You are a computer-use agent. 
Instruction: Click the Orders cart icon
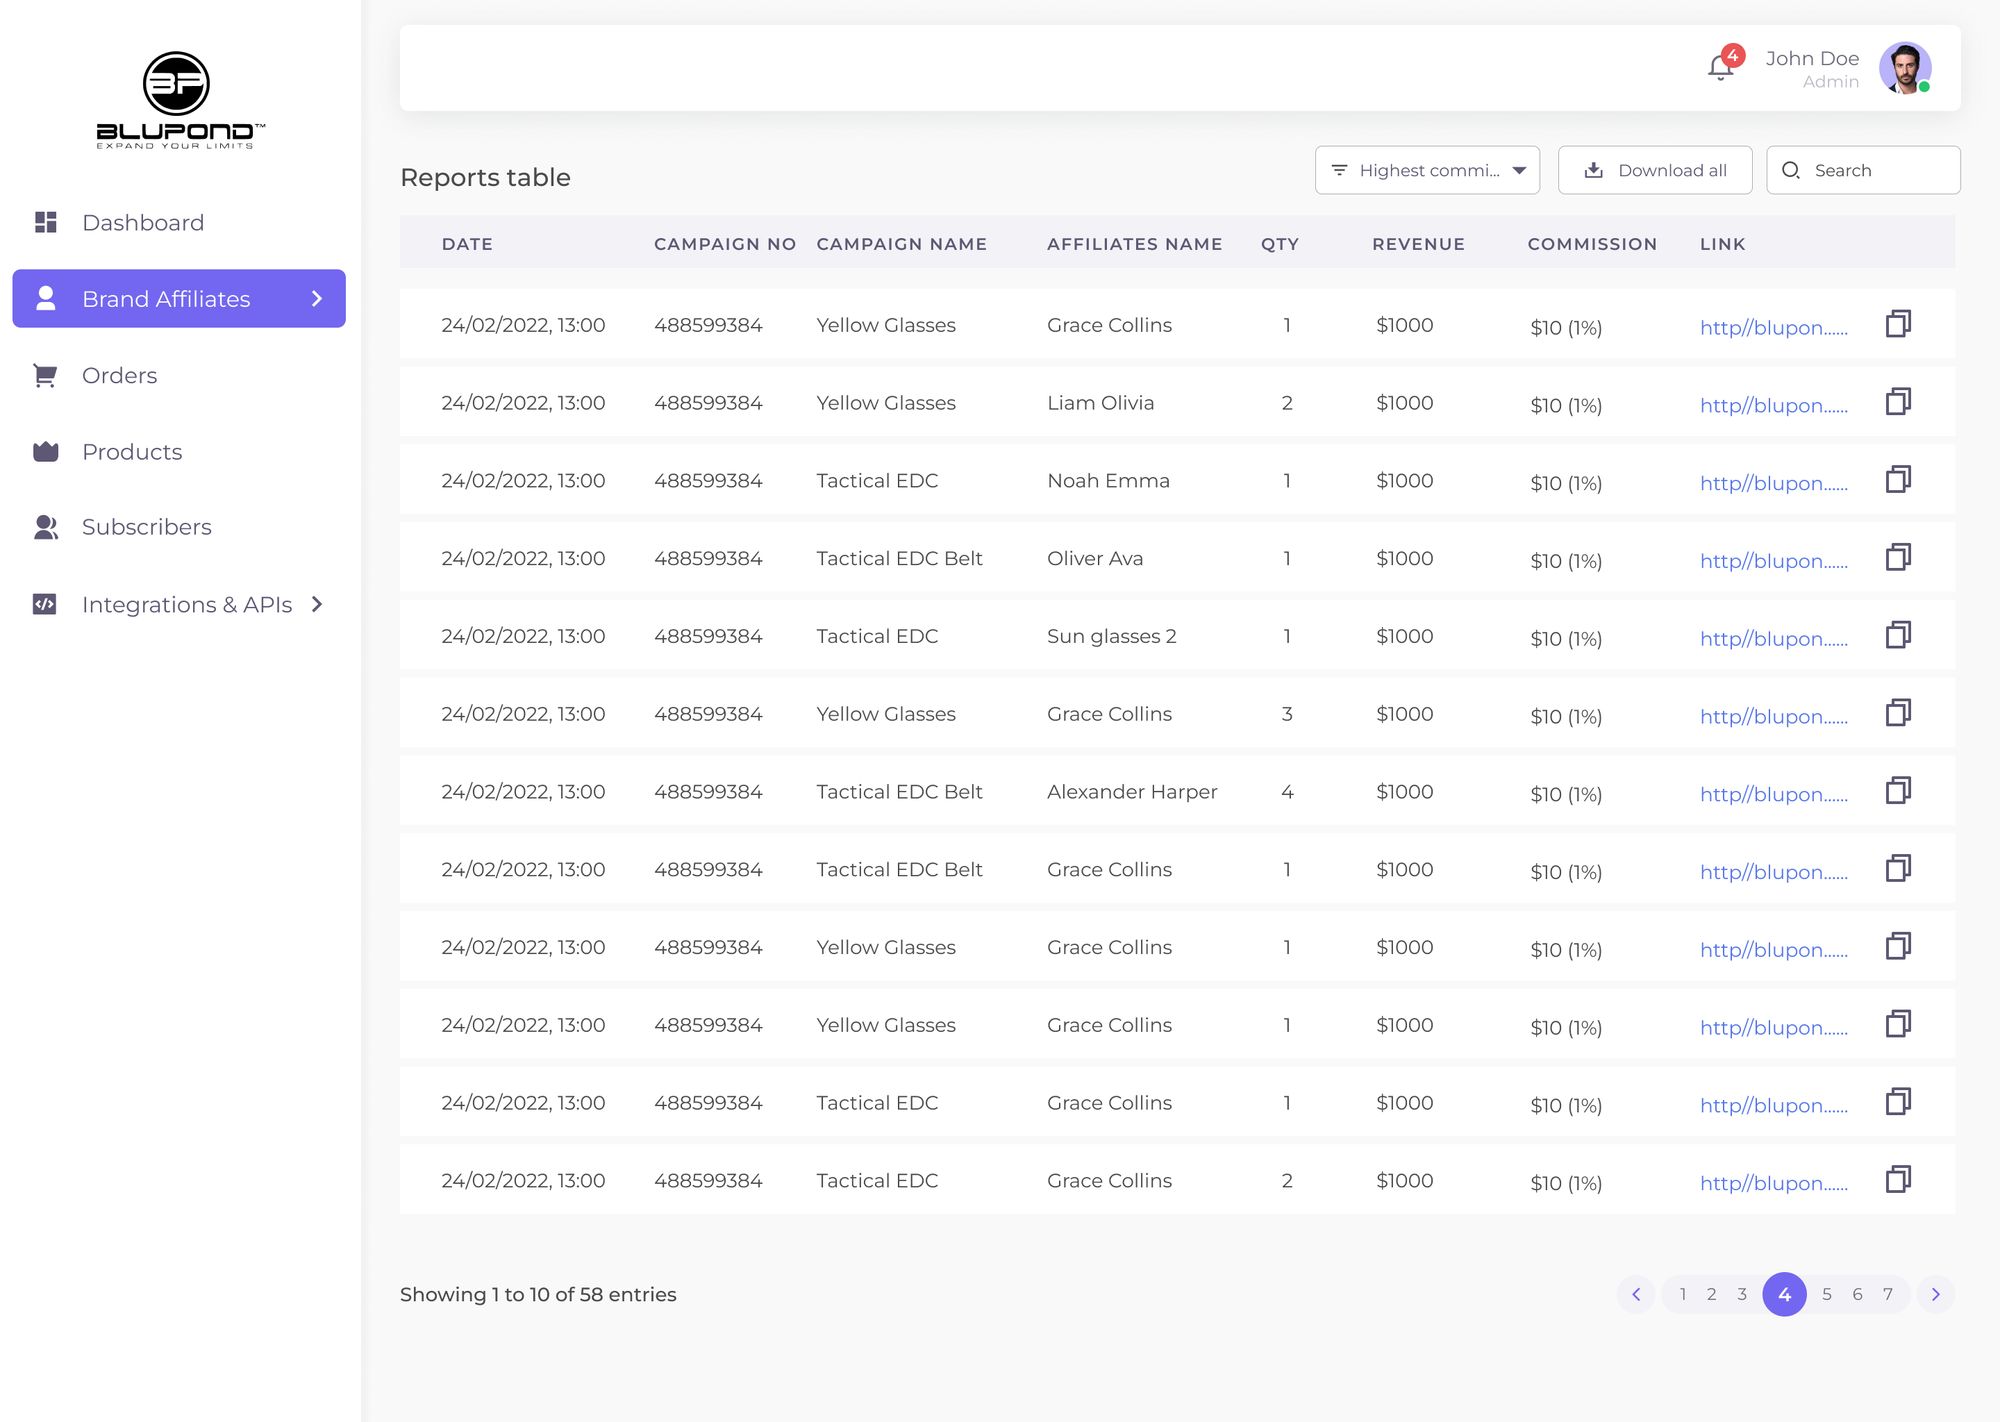(45, 376)
